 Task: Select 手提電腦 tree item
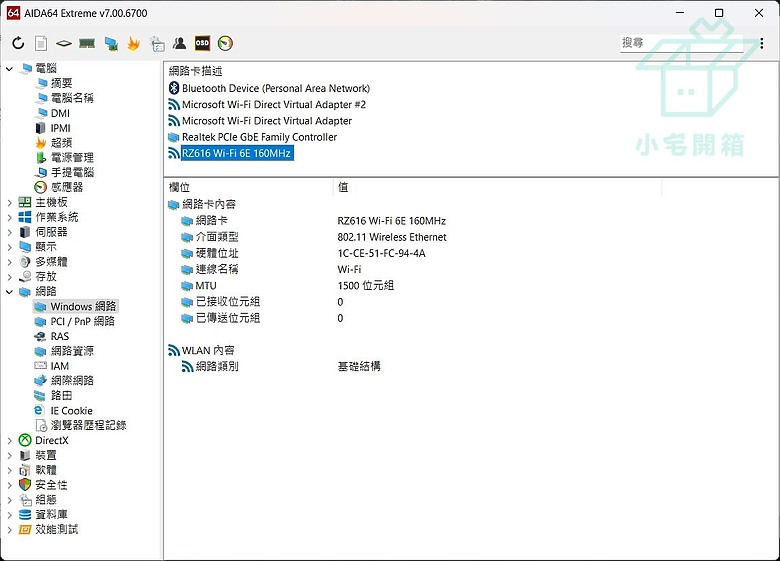click(72, 173)
